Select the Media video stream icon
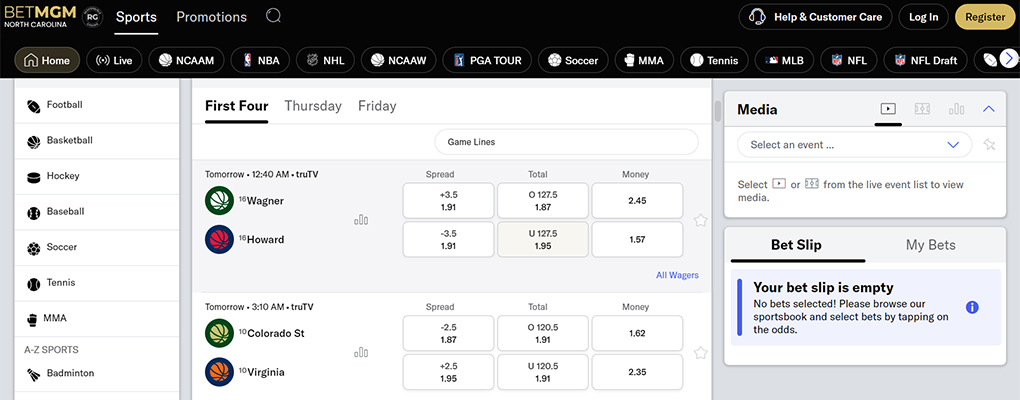Screen dimensions: 1020x400 tap(888, 109)
